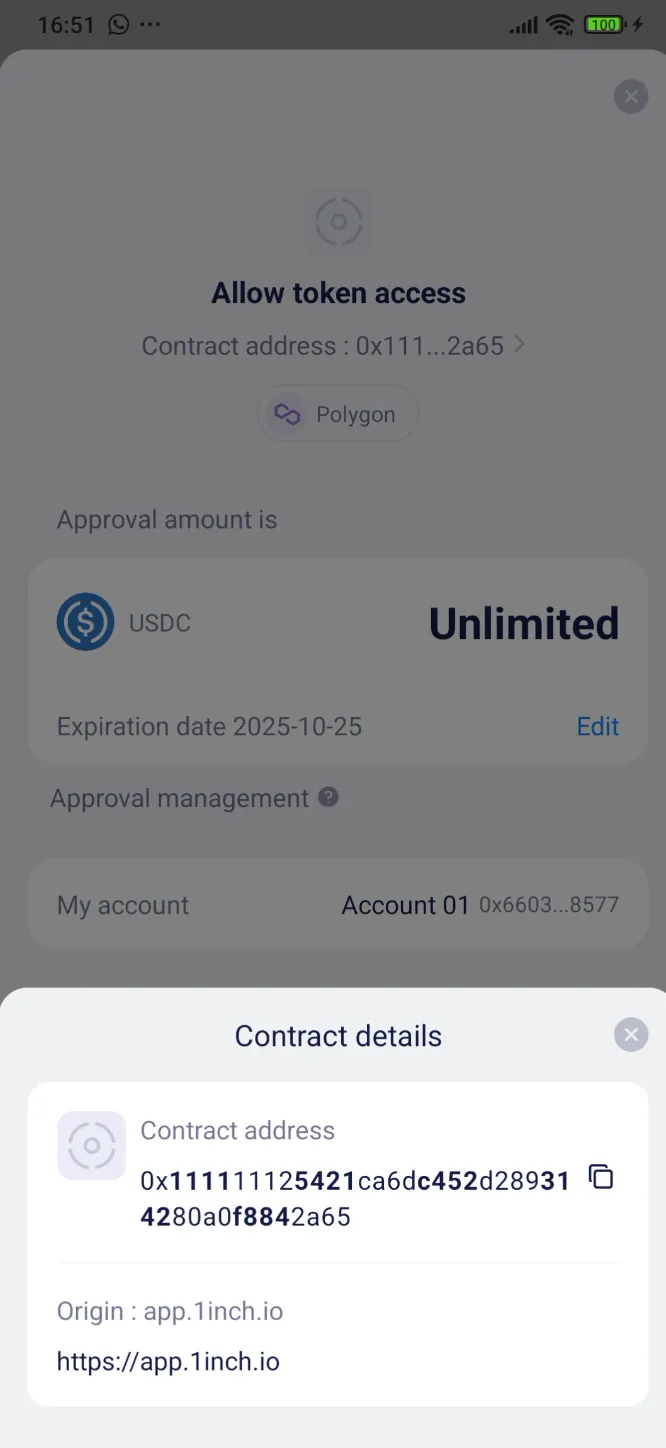Viewport: 666px width, 1448px height.
Task: Open the https://app.1inch.io link
Action: click(x=168, y=1361)
